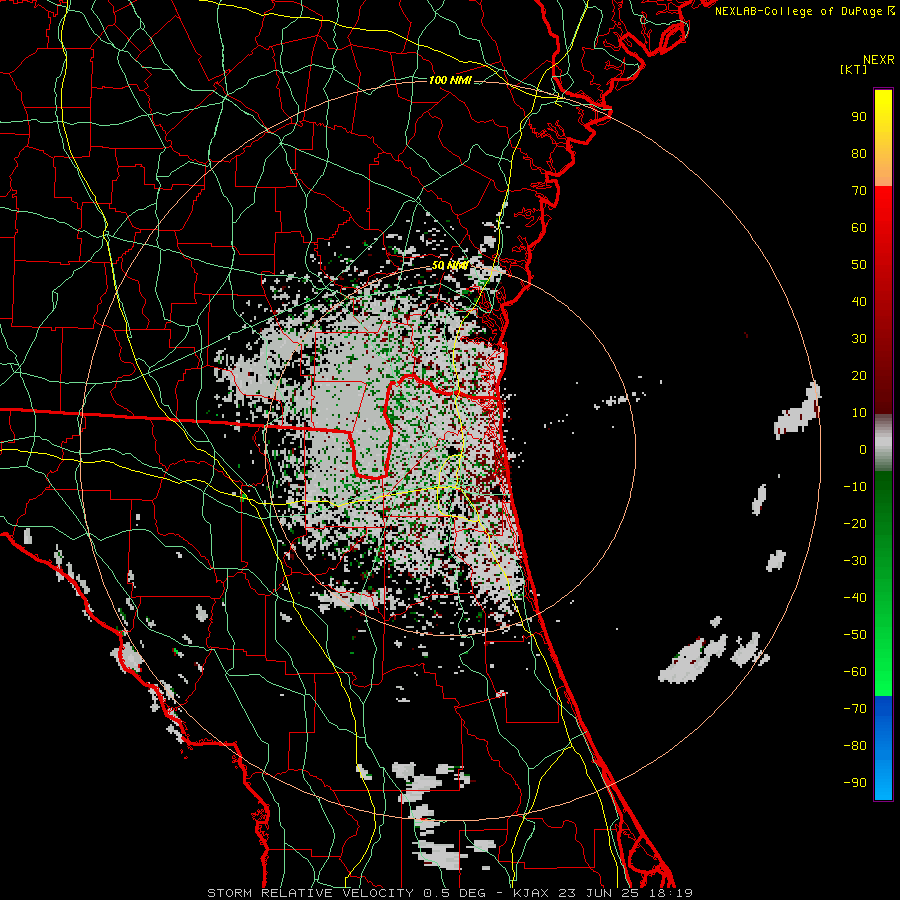The width and height of the screenshot is (900, 900).
Task: Click the "-40" value on the velocity scale
Action: [855, 598]
